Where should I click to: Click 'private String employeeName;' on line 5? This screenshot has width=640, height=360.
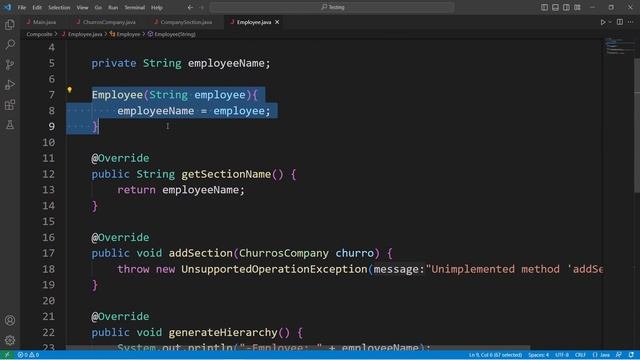click(181, 63)
